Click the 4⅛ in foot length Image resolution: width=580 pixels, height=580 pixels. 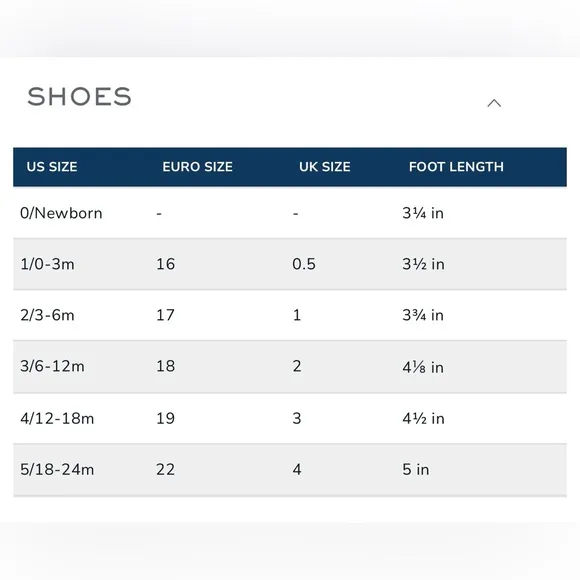(423, 367)
